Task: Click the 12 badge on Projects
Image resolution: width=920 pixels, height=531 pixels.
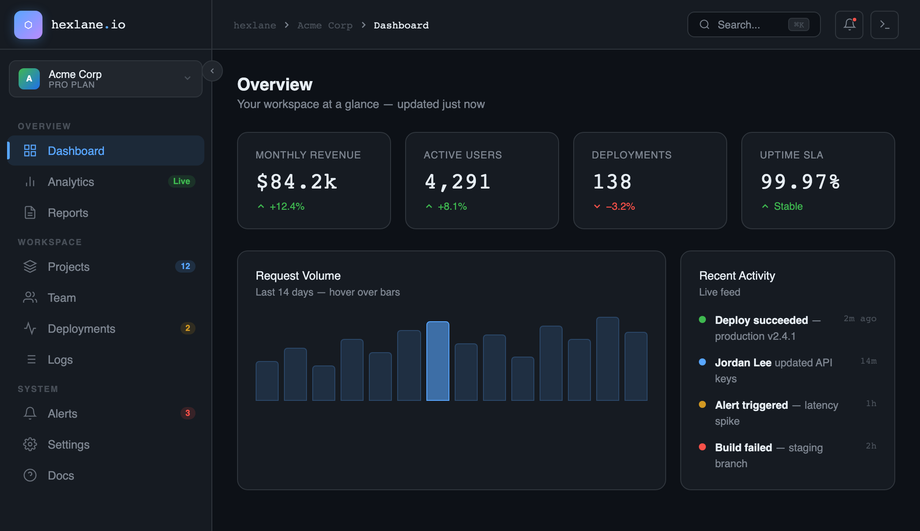Action: tap(185, 266)
